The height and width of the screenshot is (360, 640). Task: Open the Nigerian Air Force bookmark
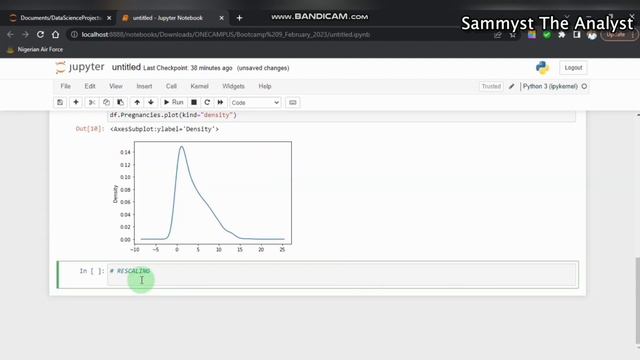click(35, 49)
